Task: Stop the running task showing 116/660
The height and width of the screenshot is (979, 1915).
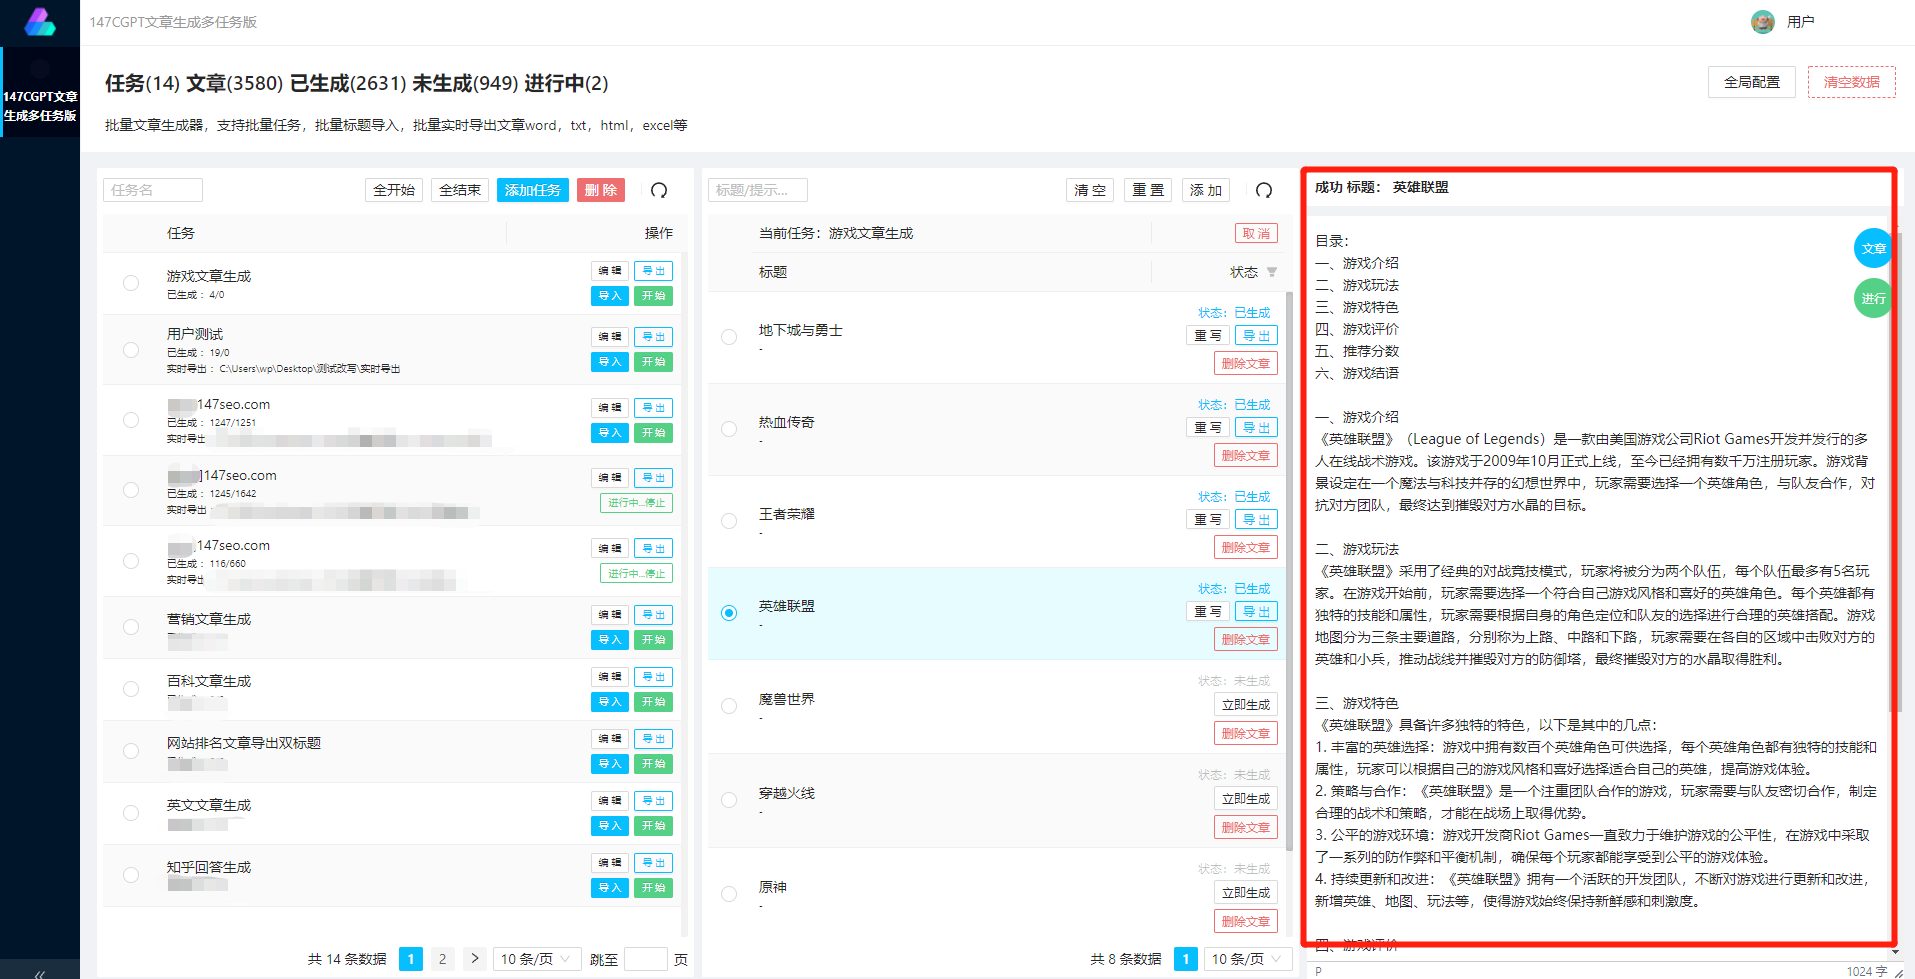Action: 636,574
